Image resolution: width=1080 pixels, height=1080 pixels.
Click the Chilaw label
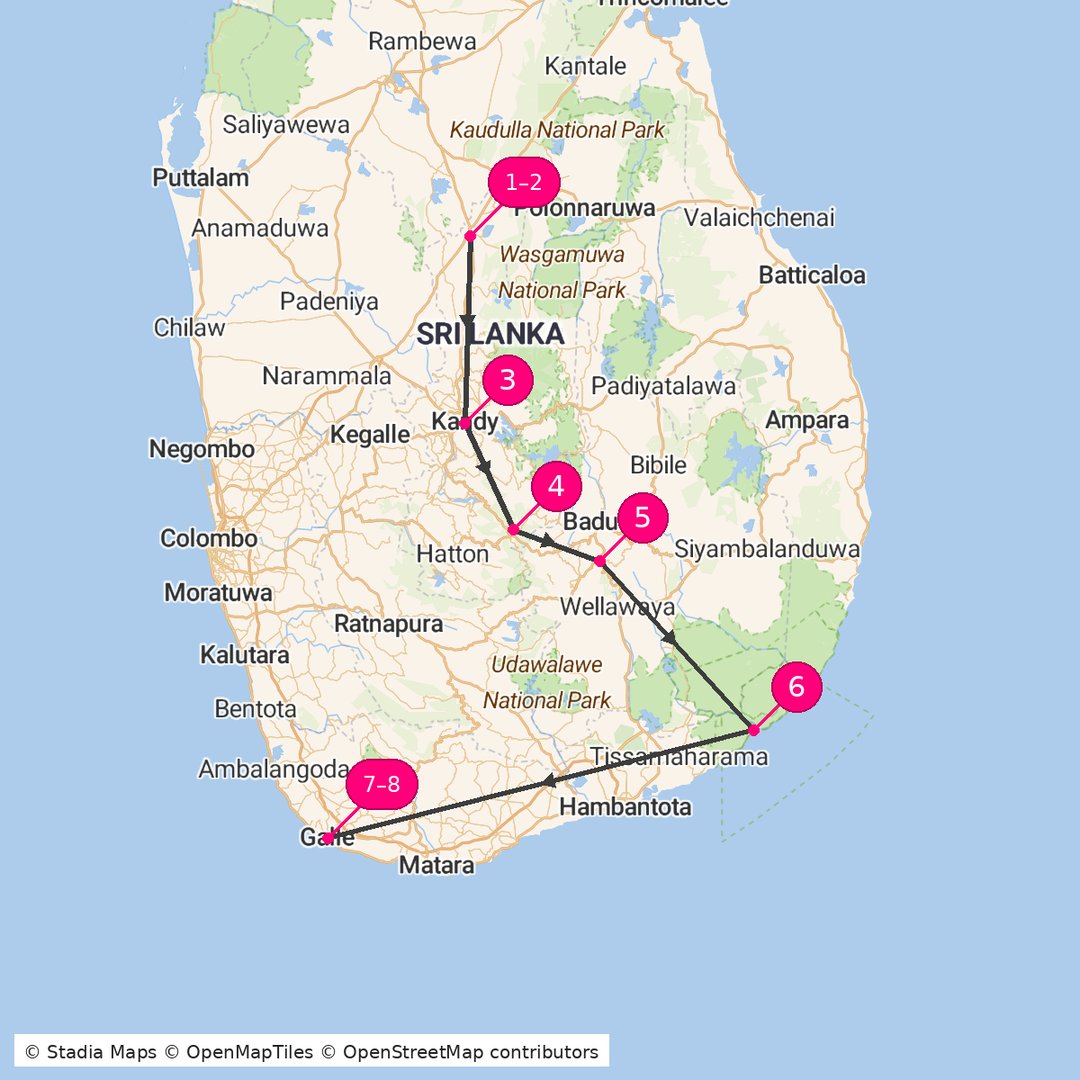[189, 327]
